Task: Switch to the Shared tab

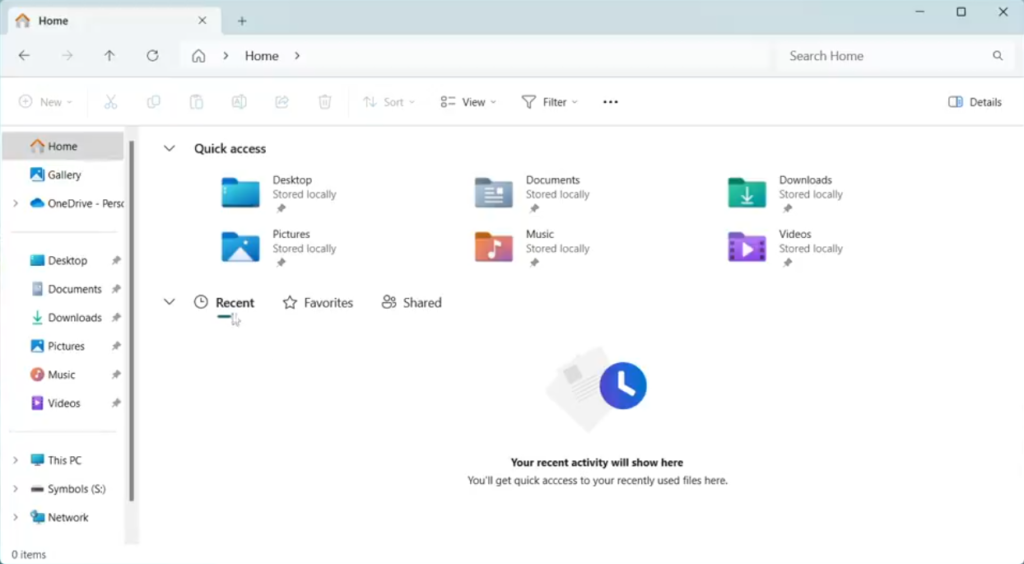Action: pos(411,303)
